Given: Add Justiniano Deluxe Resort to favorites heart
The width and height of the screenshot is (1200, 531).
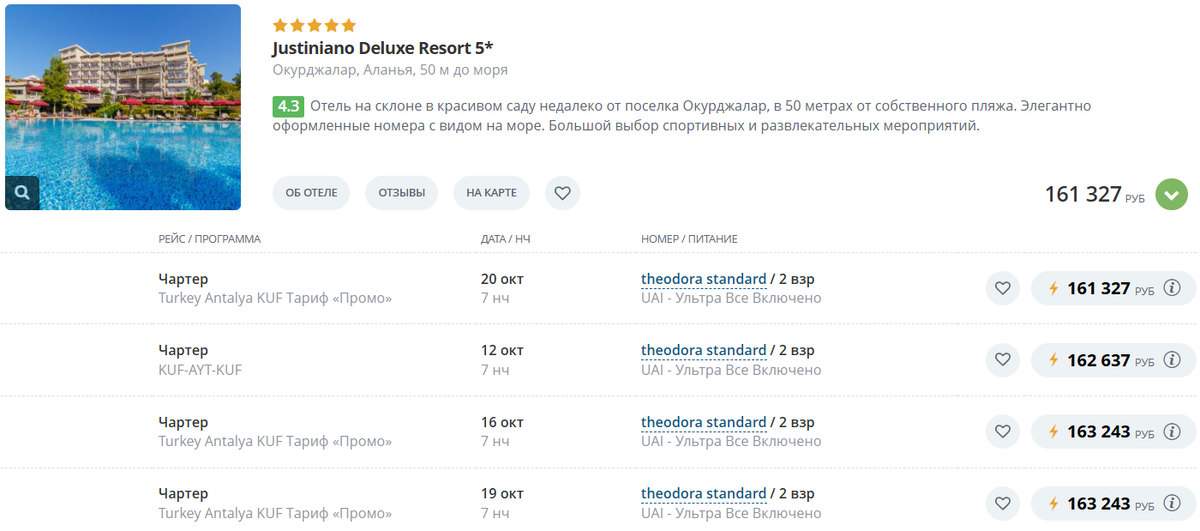Looking at the screenshot, I should (x=562, y=193).
